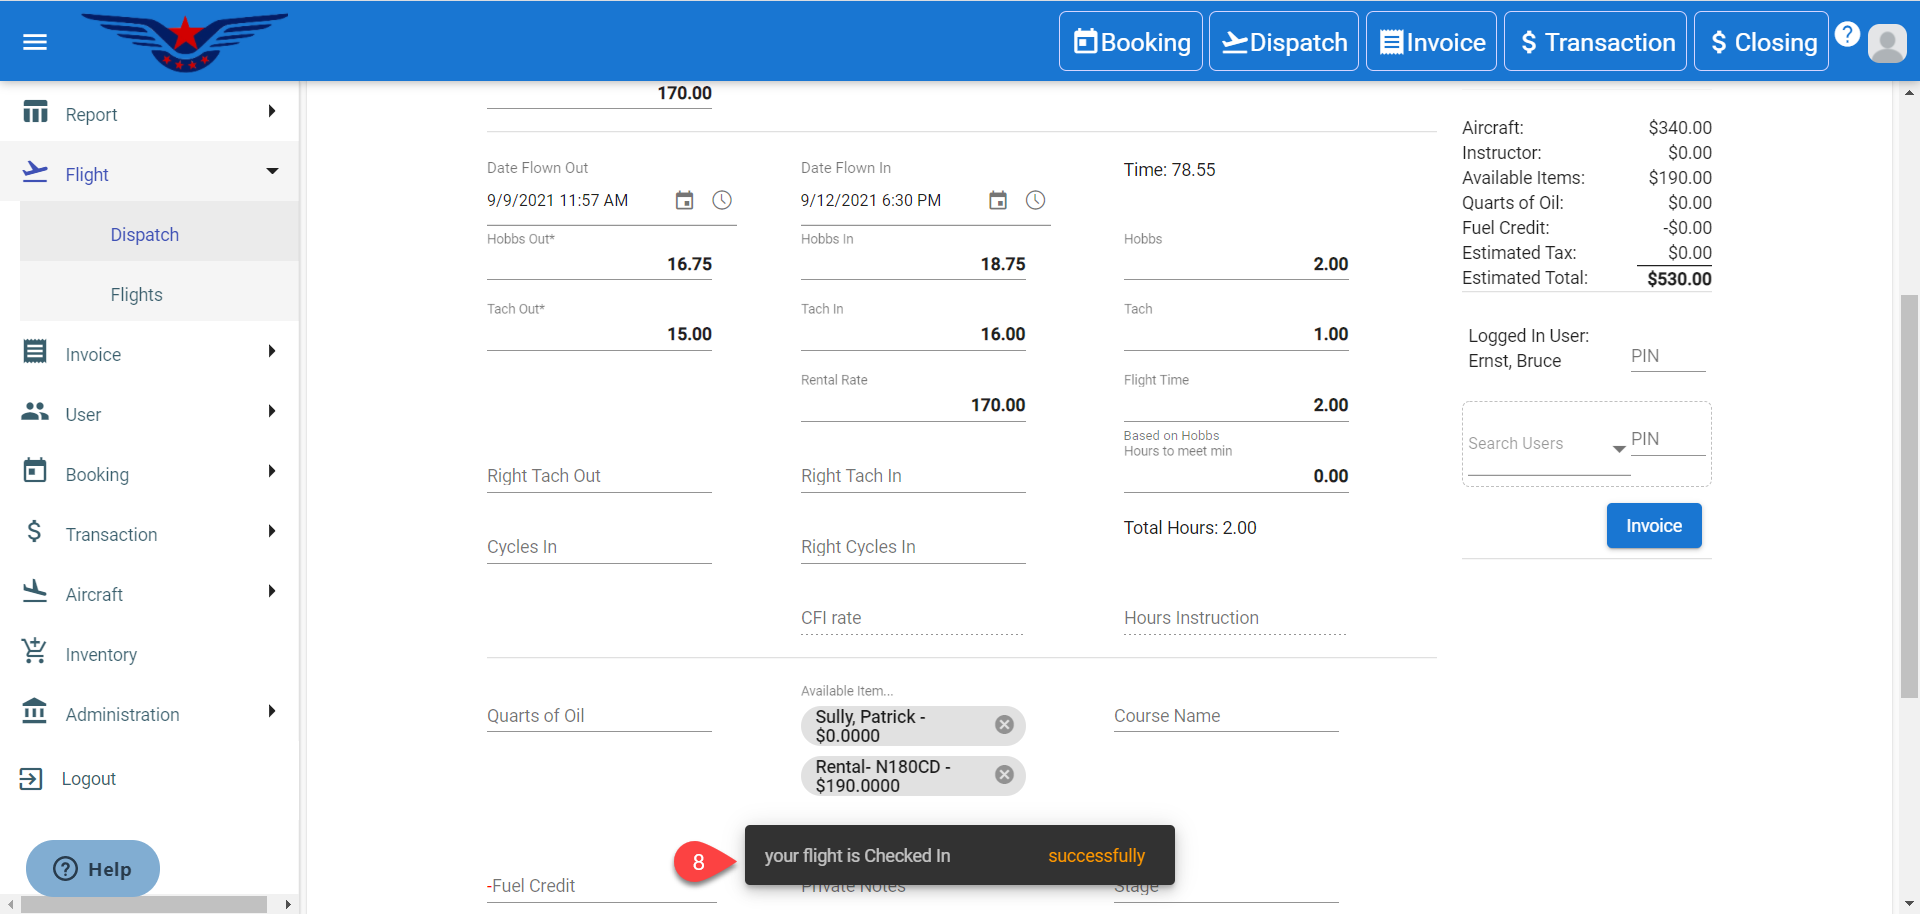Open the Search Users dropdown

pos(1618,448)
